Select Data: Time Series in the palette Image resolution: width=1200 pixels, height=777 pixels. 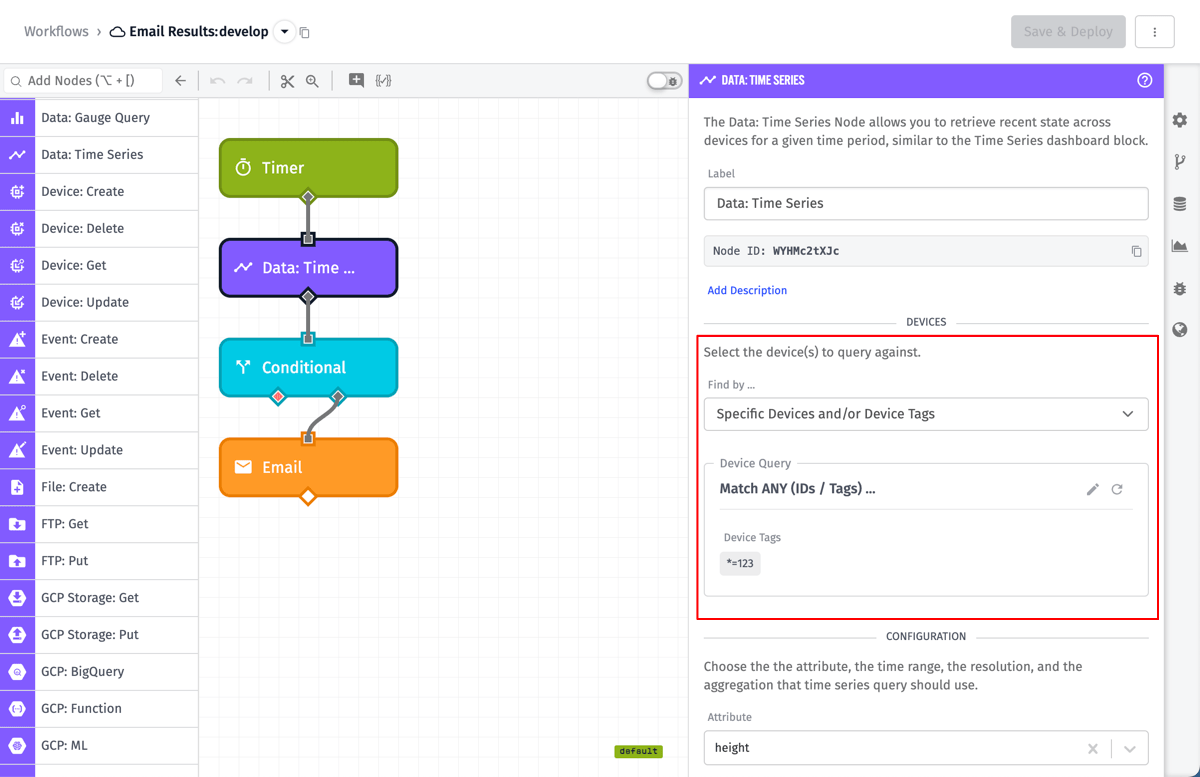coord(99,154)
